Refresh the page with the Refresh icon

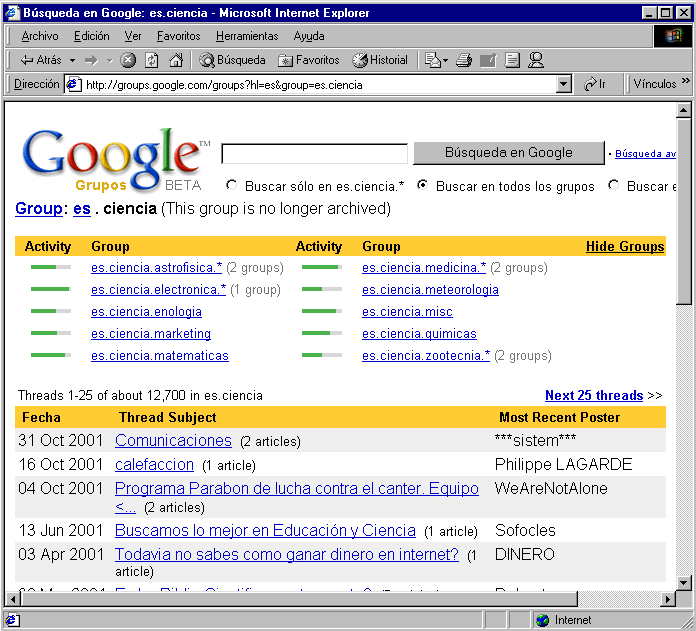tap(152, 60)
